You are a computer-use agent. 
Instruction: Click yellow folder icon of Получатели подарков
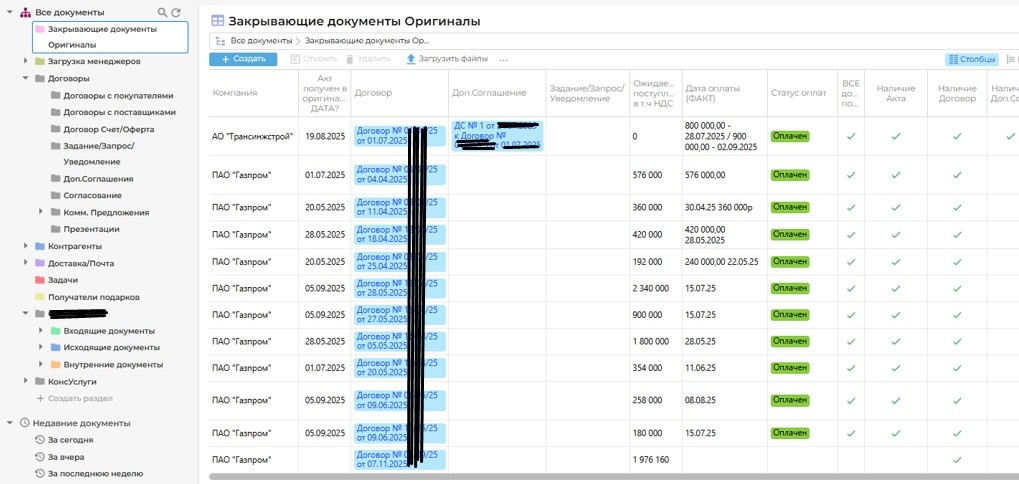click(x=40, y=297)
